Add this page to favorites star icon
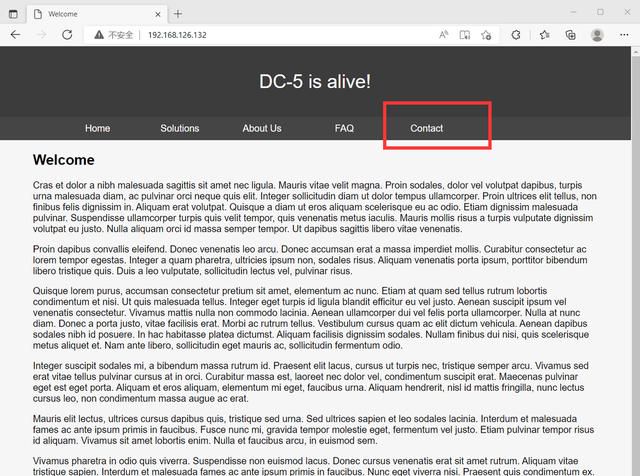640x476 pixels. pyautogui.click(x=486, y=35)
